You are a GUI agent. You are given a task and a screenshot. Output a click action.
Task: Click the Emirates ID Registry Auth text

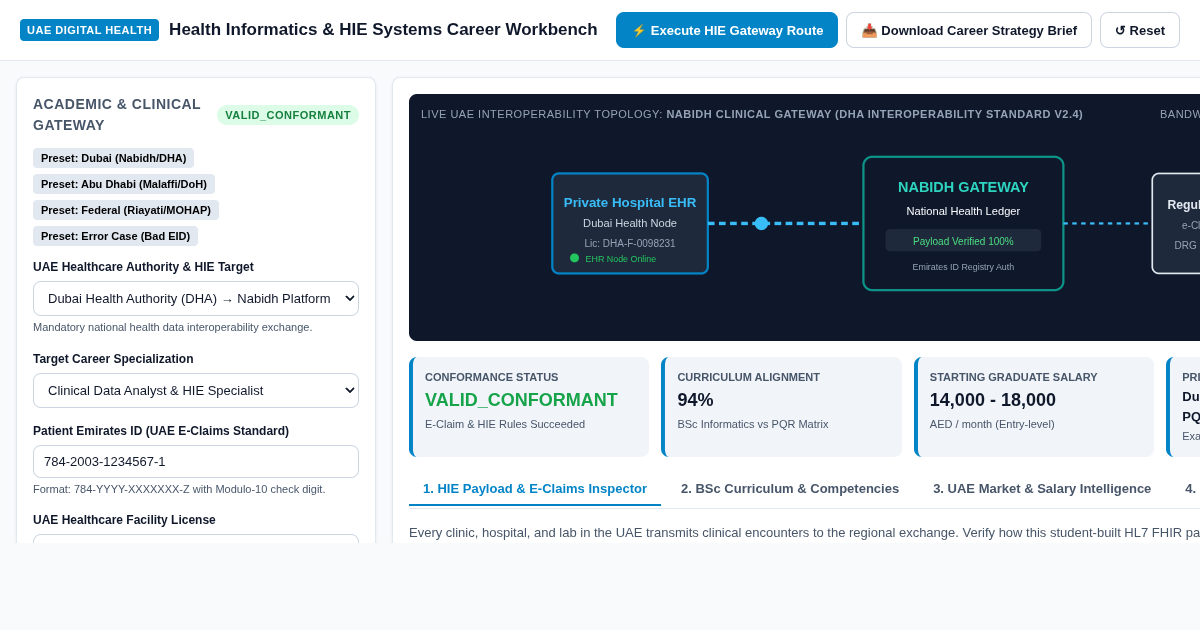point(963,267)
